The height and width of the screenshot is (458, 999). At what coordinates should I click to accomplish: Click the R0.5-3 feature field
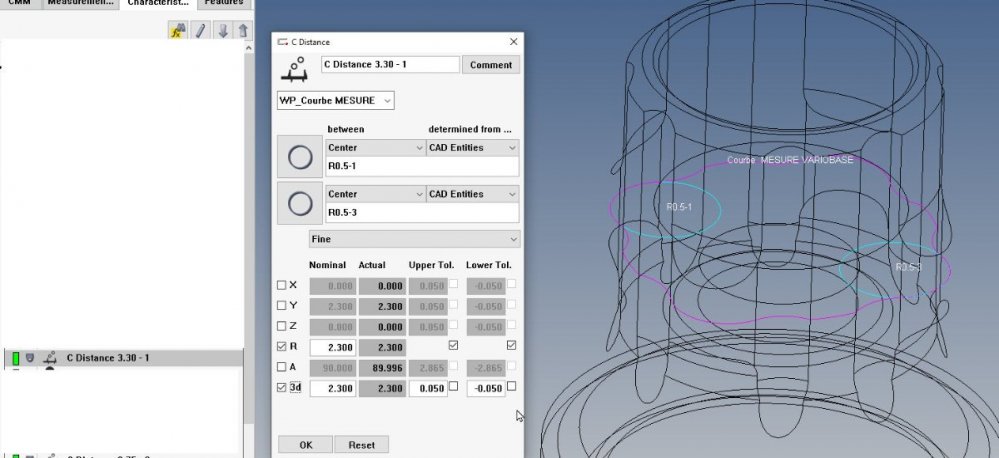tap(422, 213)
